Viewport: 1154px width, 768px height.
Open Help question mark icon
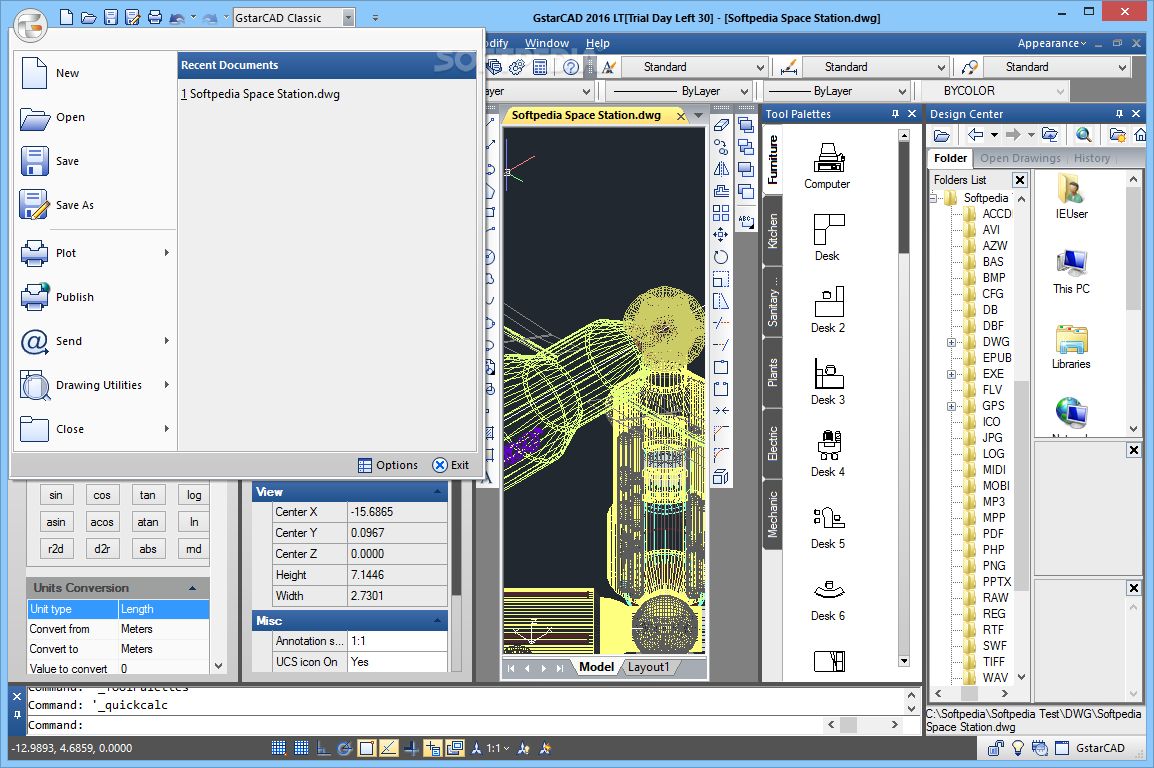click(570, 67)
